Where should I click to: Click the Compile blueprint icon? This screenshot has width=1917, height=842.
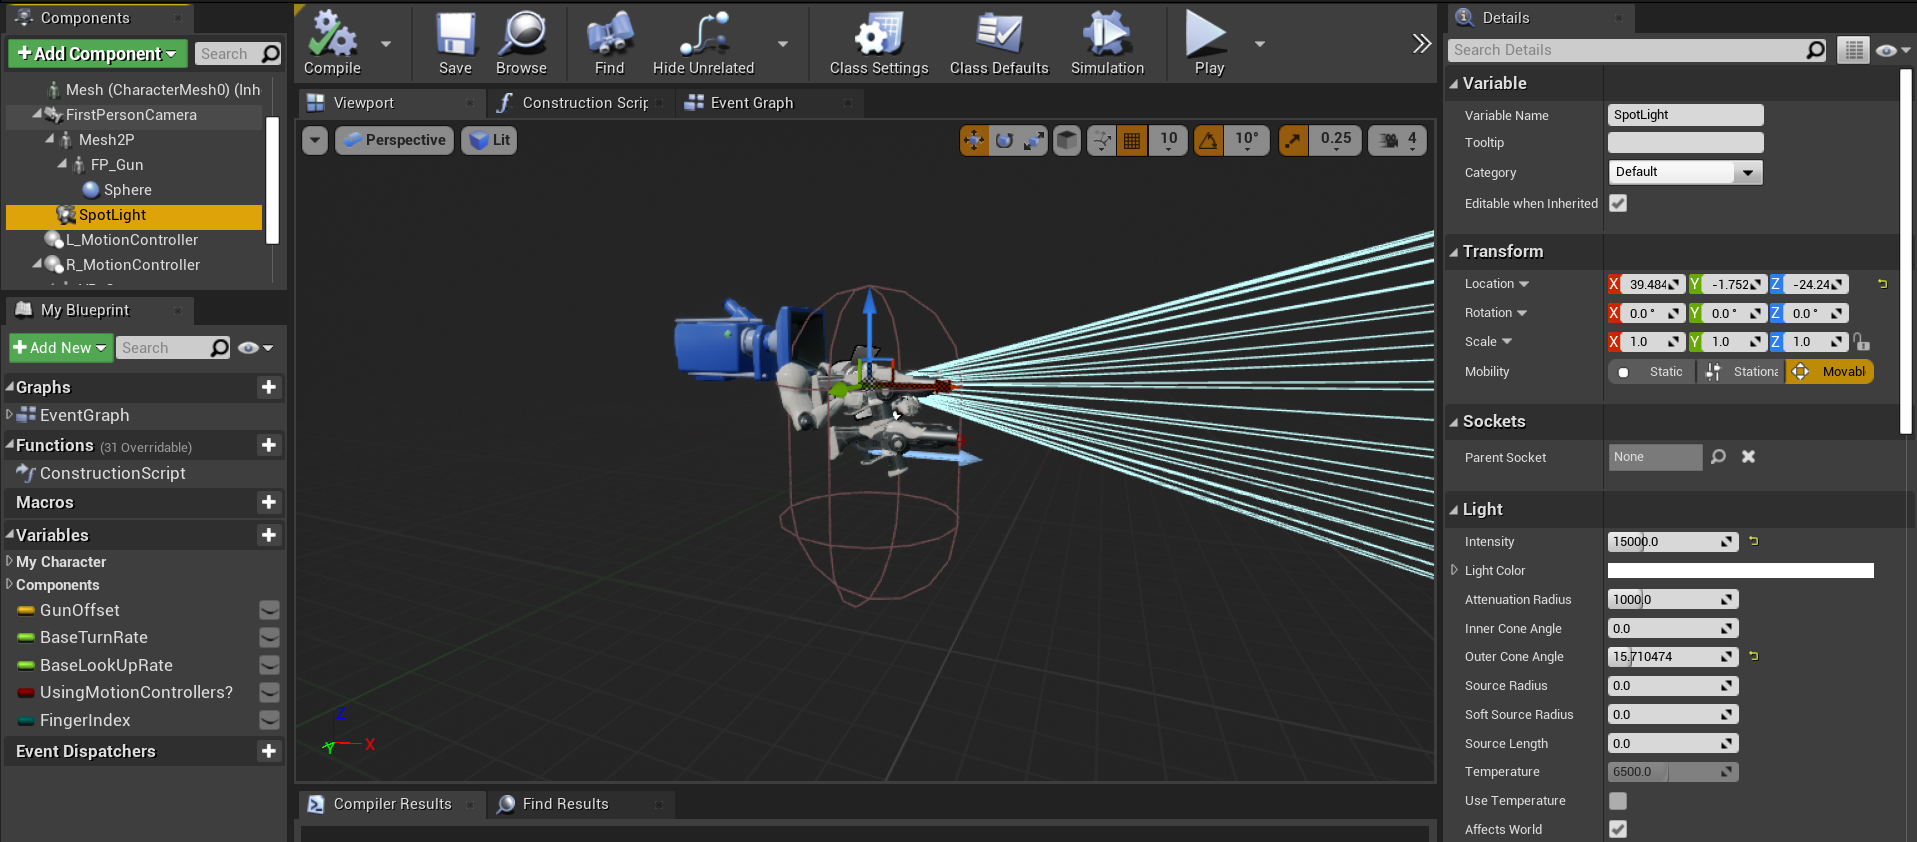[332, 37]
